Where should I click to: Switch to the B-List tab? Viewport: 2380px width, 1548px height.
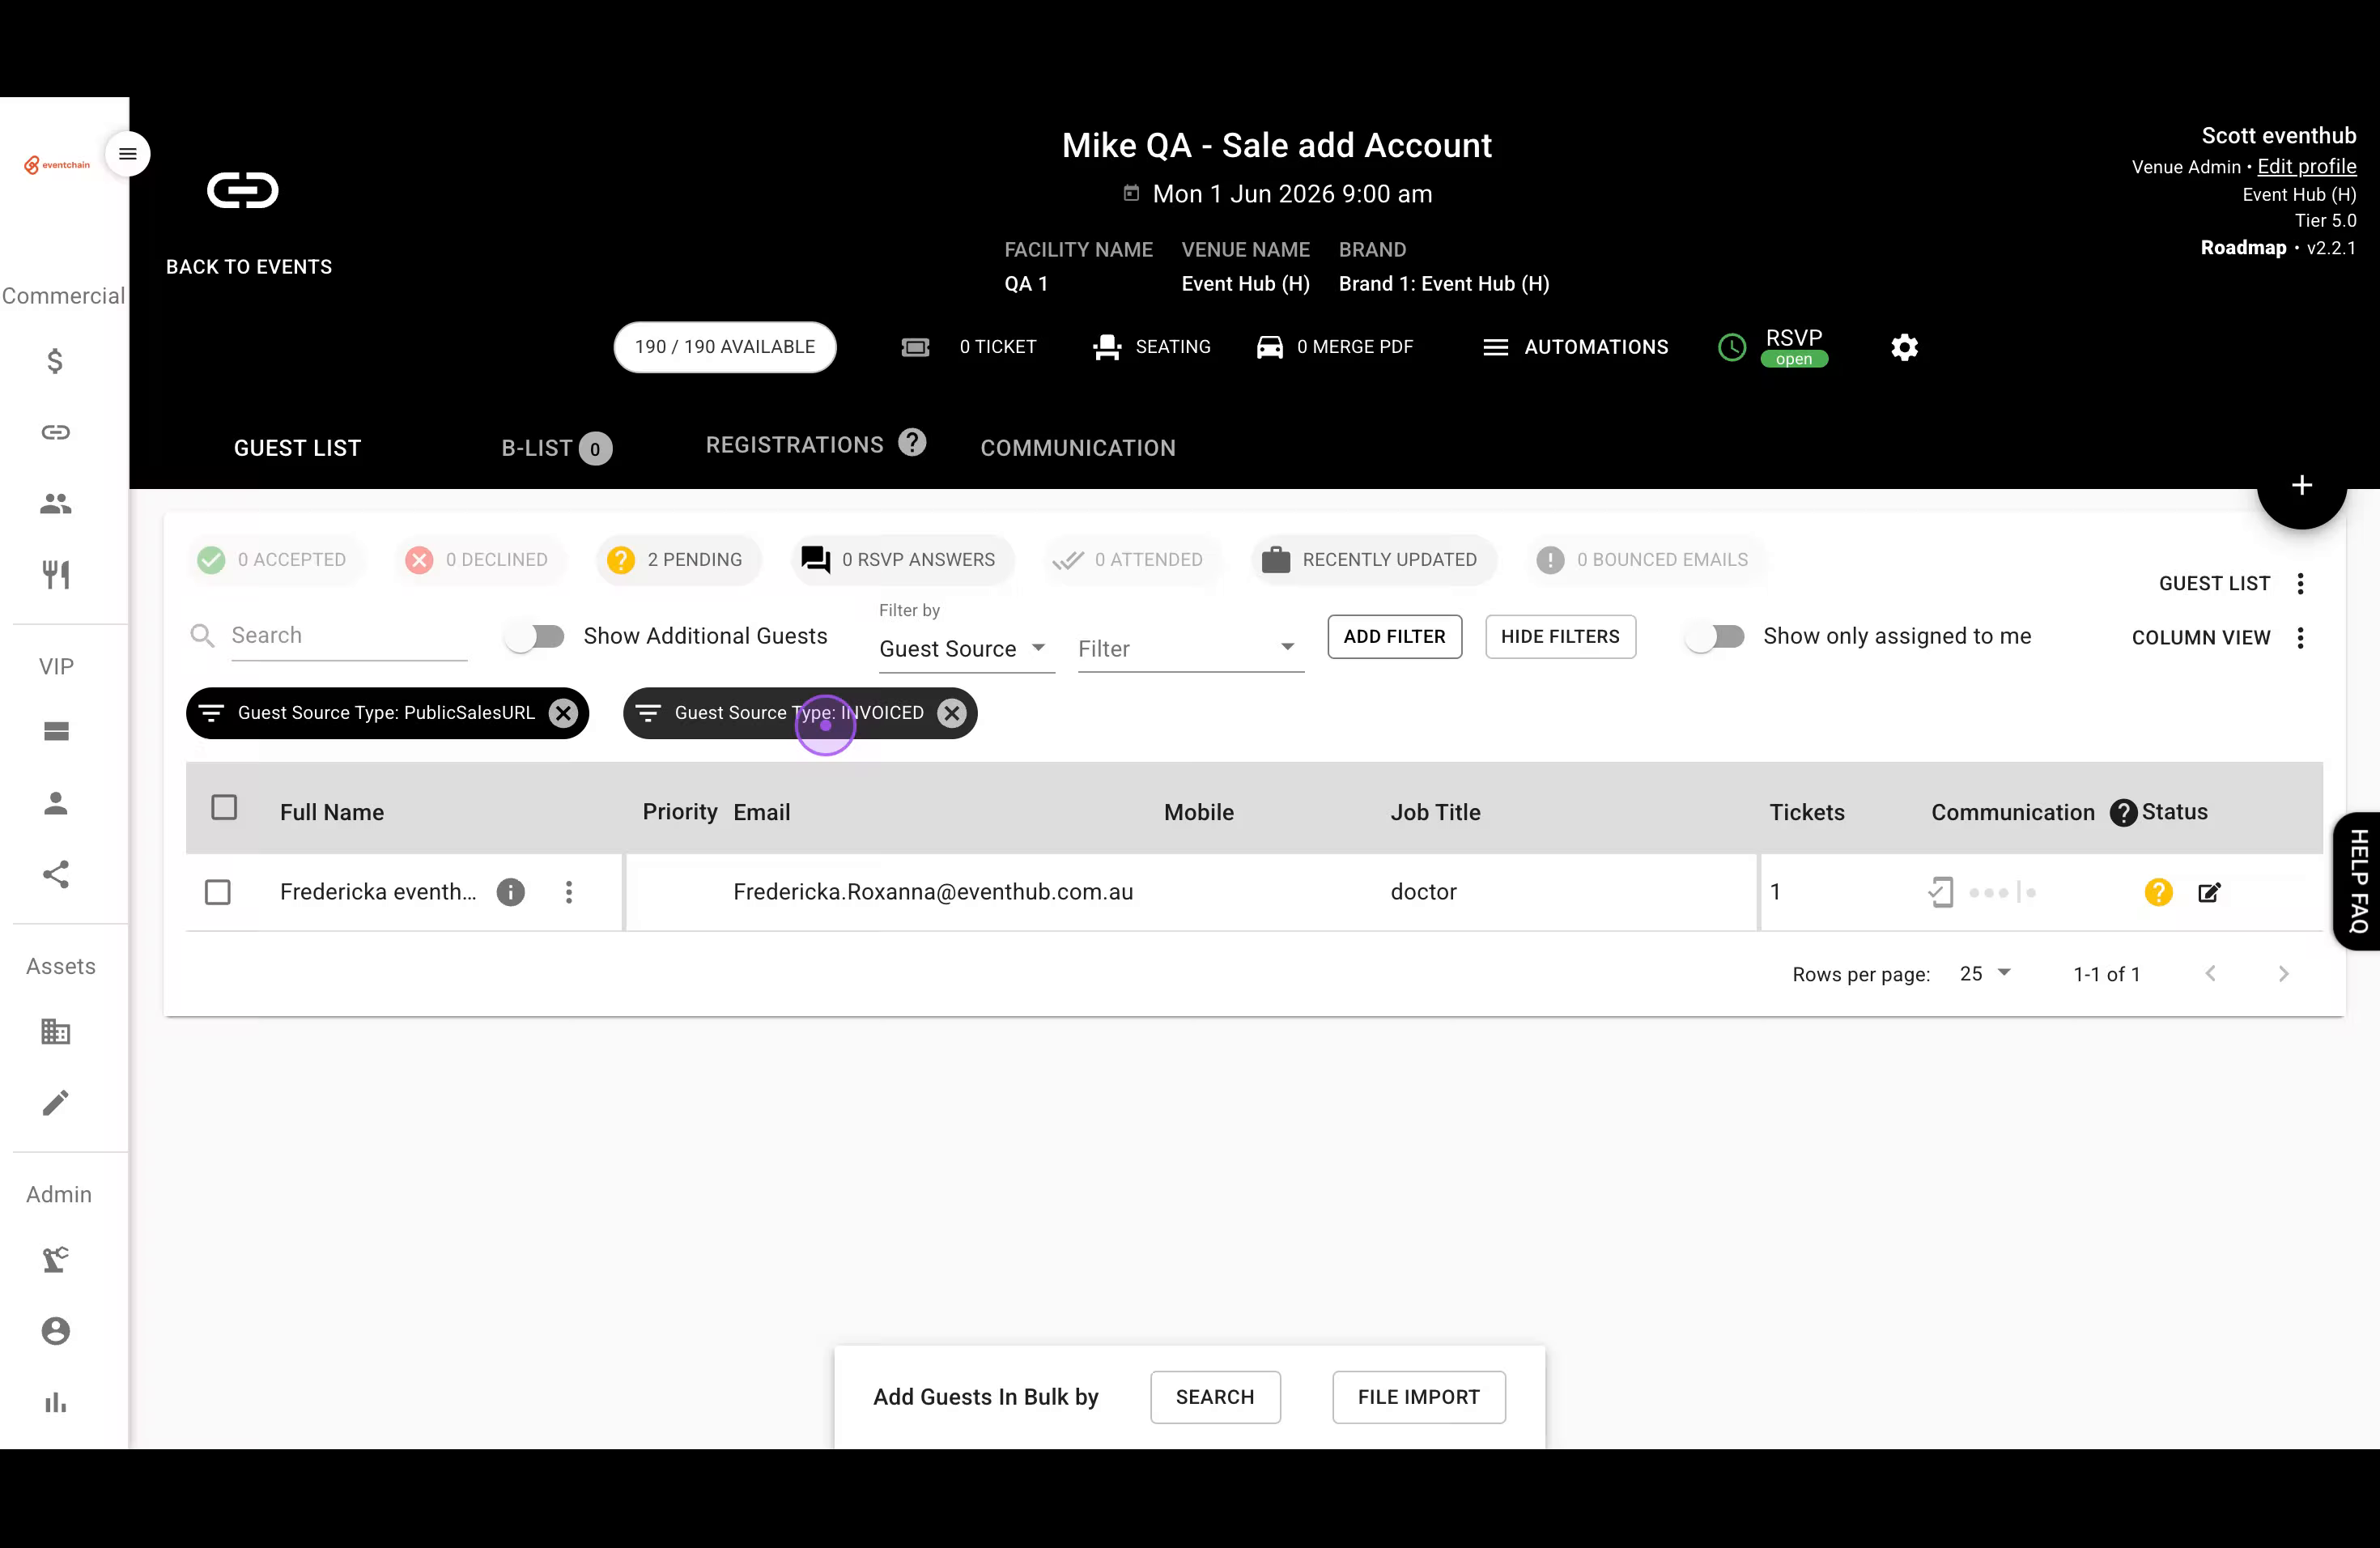556,448
